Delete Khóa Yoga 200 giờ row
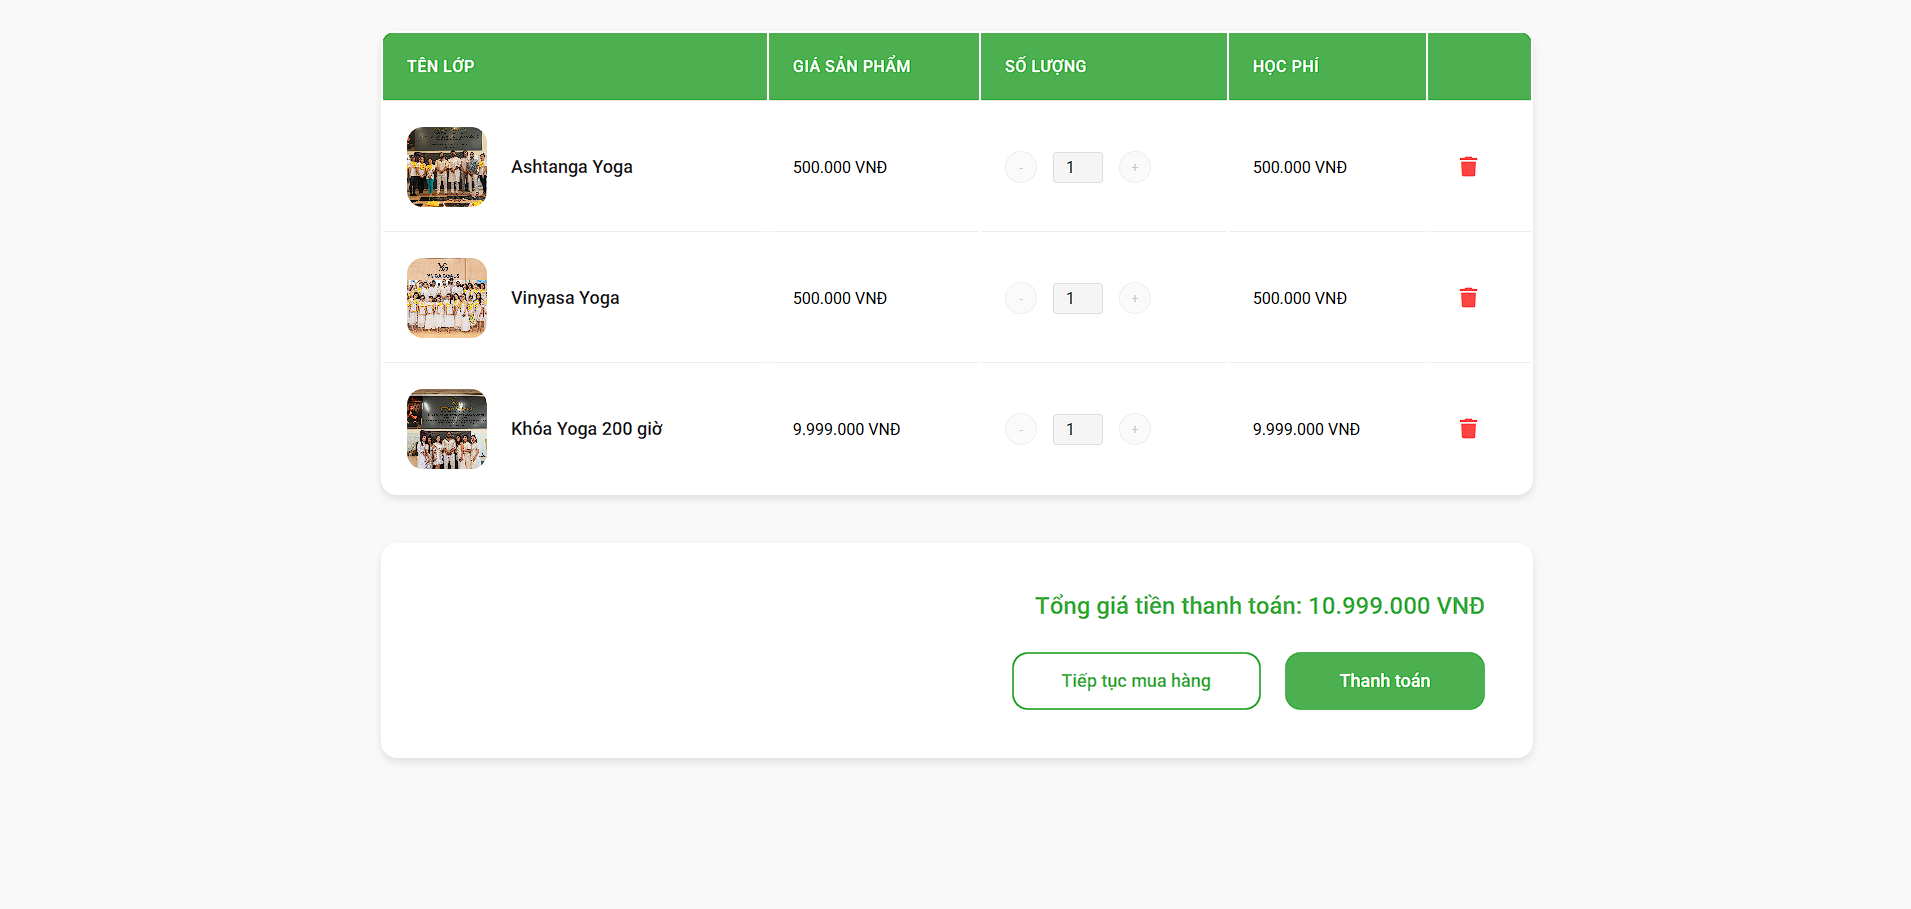Viewport: 1911px width, 909px height. click(x=1468, y=429)
